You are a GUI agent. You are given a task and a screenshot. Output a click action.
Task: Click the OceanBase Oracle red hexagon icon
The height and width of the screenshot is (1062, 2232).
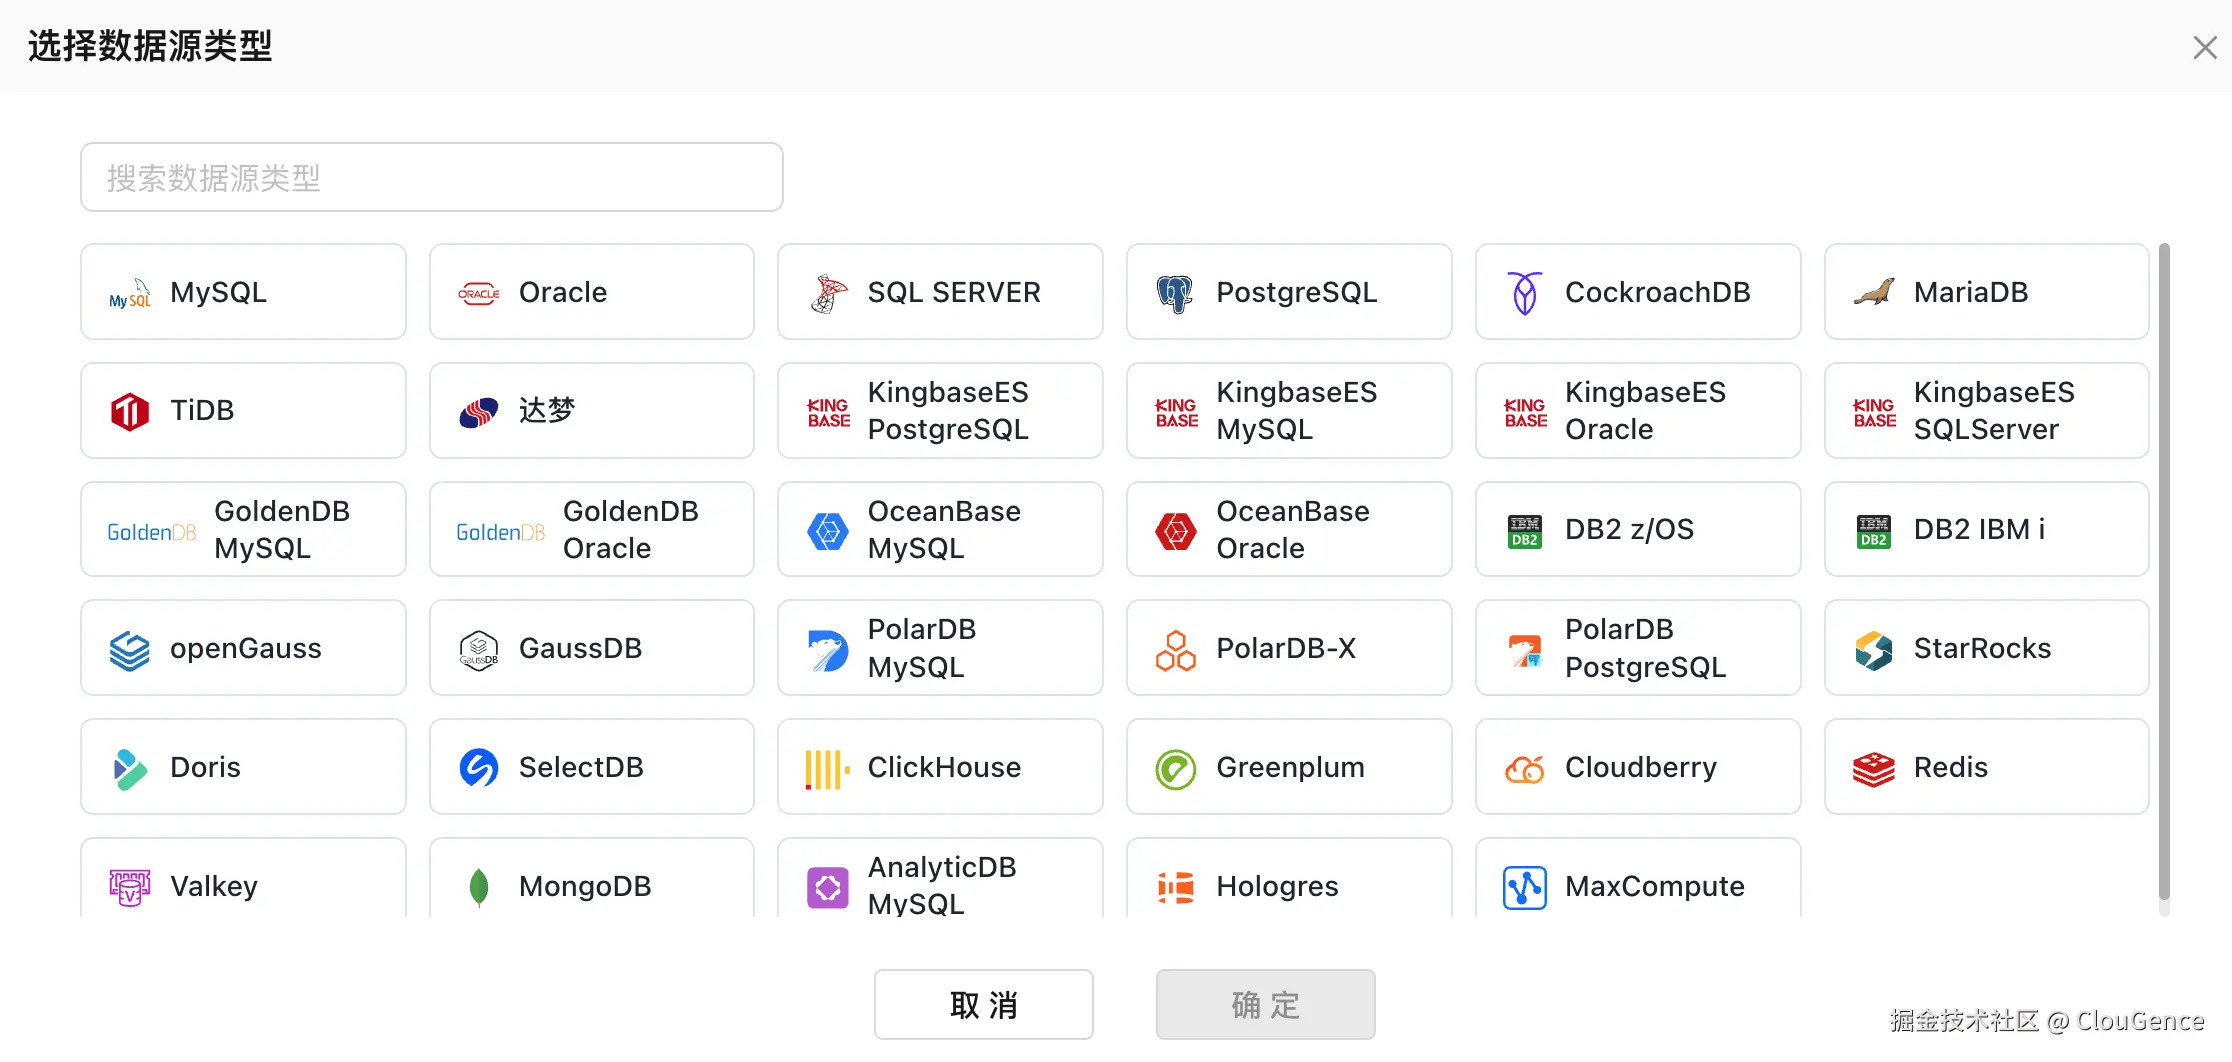[1176, 531]
